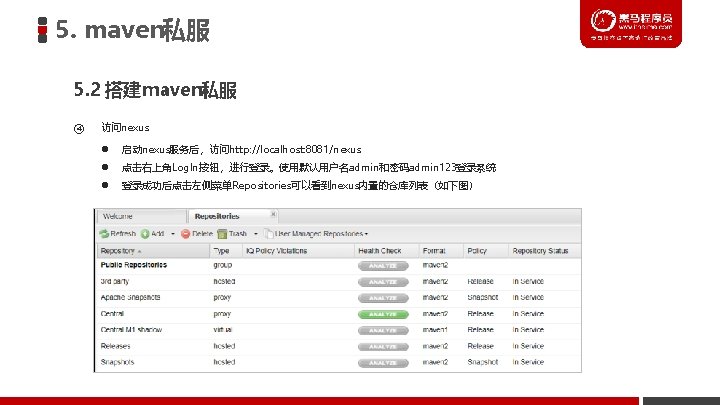Close the Repositories tab
The height and width of the screenshot is (405, 720).
click(x=273, y=214)
